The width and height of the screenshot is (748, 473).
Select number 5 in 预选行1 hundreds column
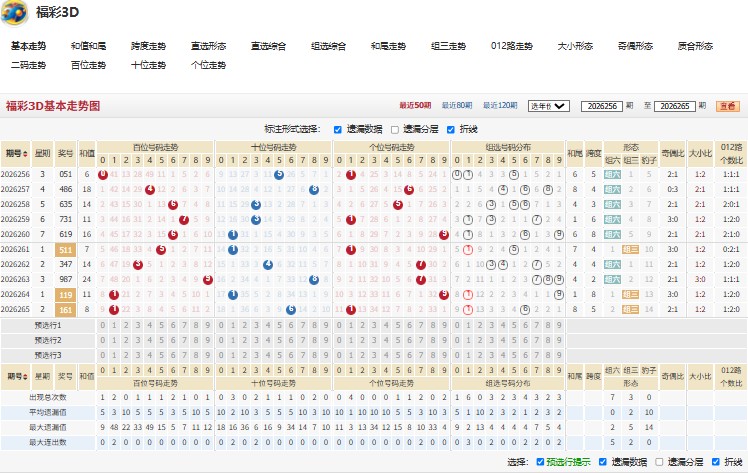tap(161, 326)
